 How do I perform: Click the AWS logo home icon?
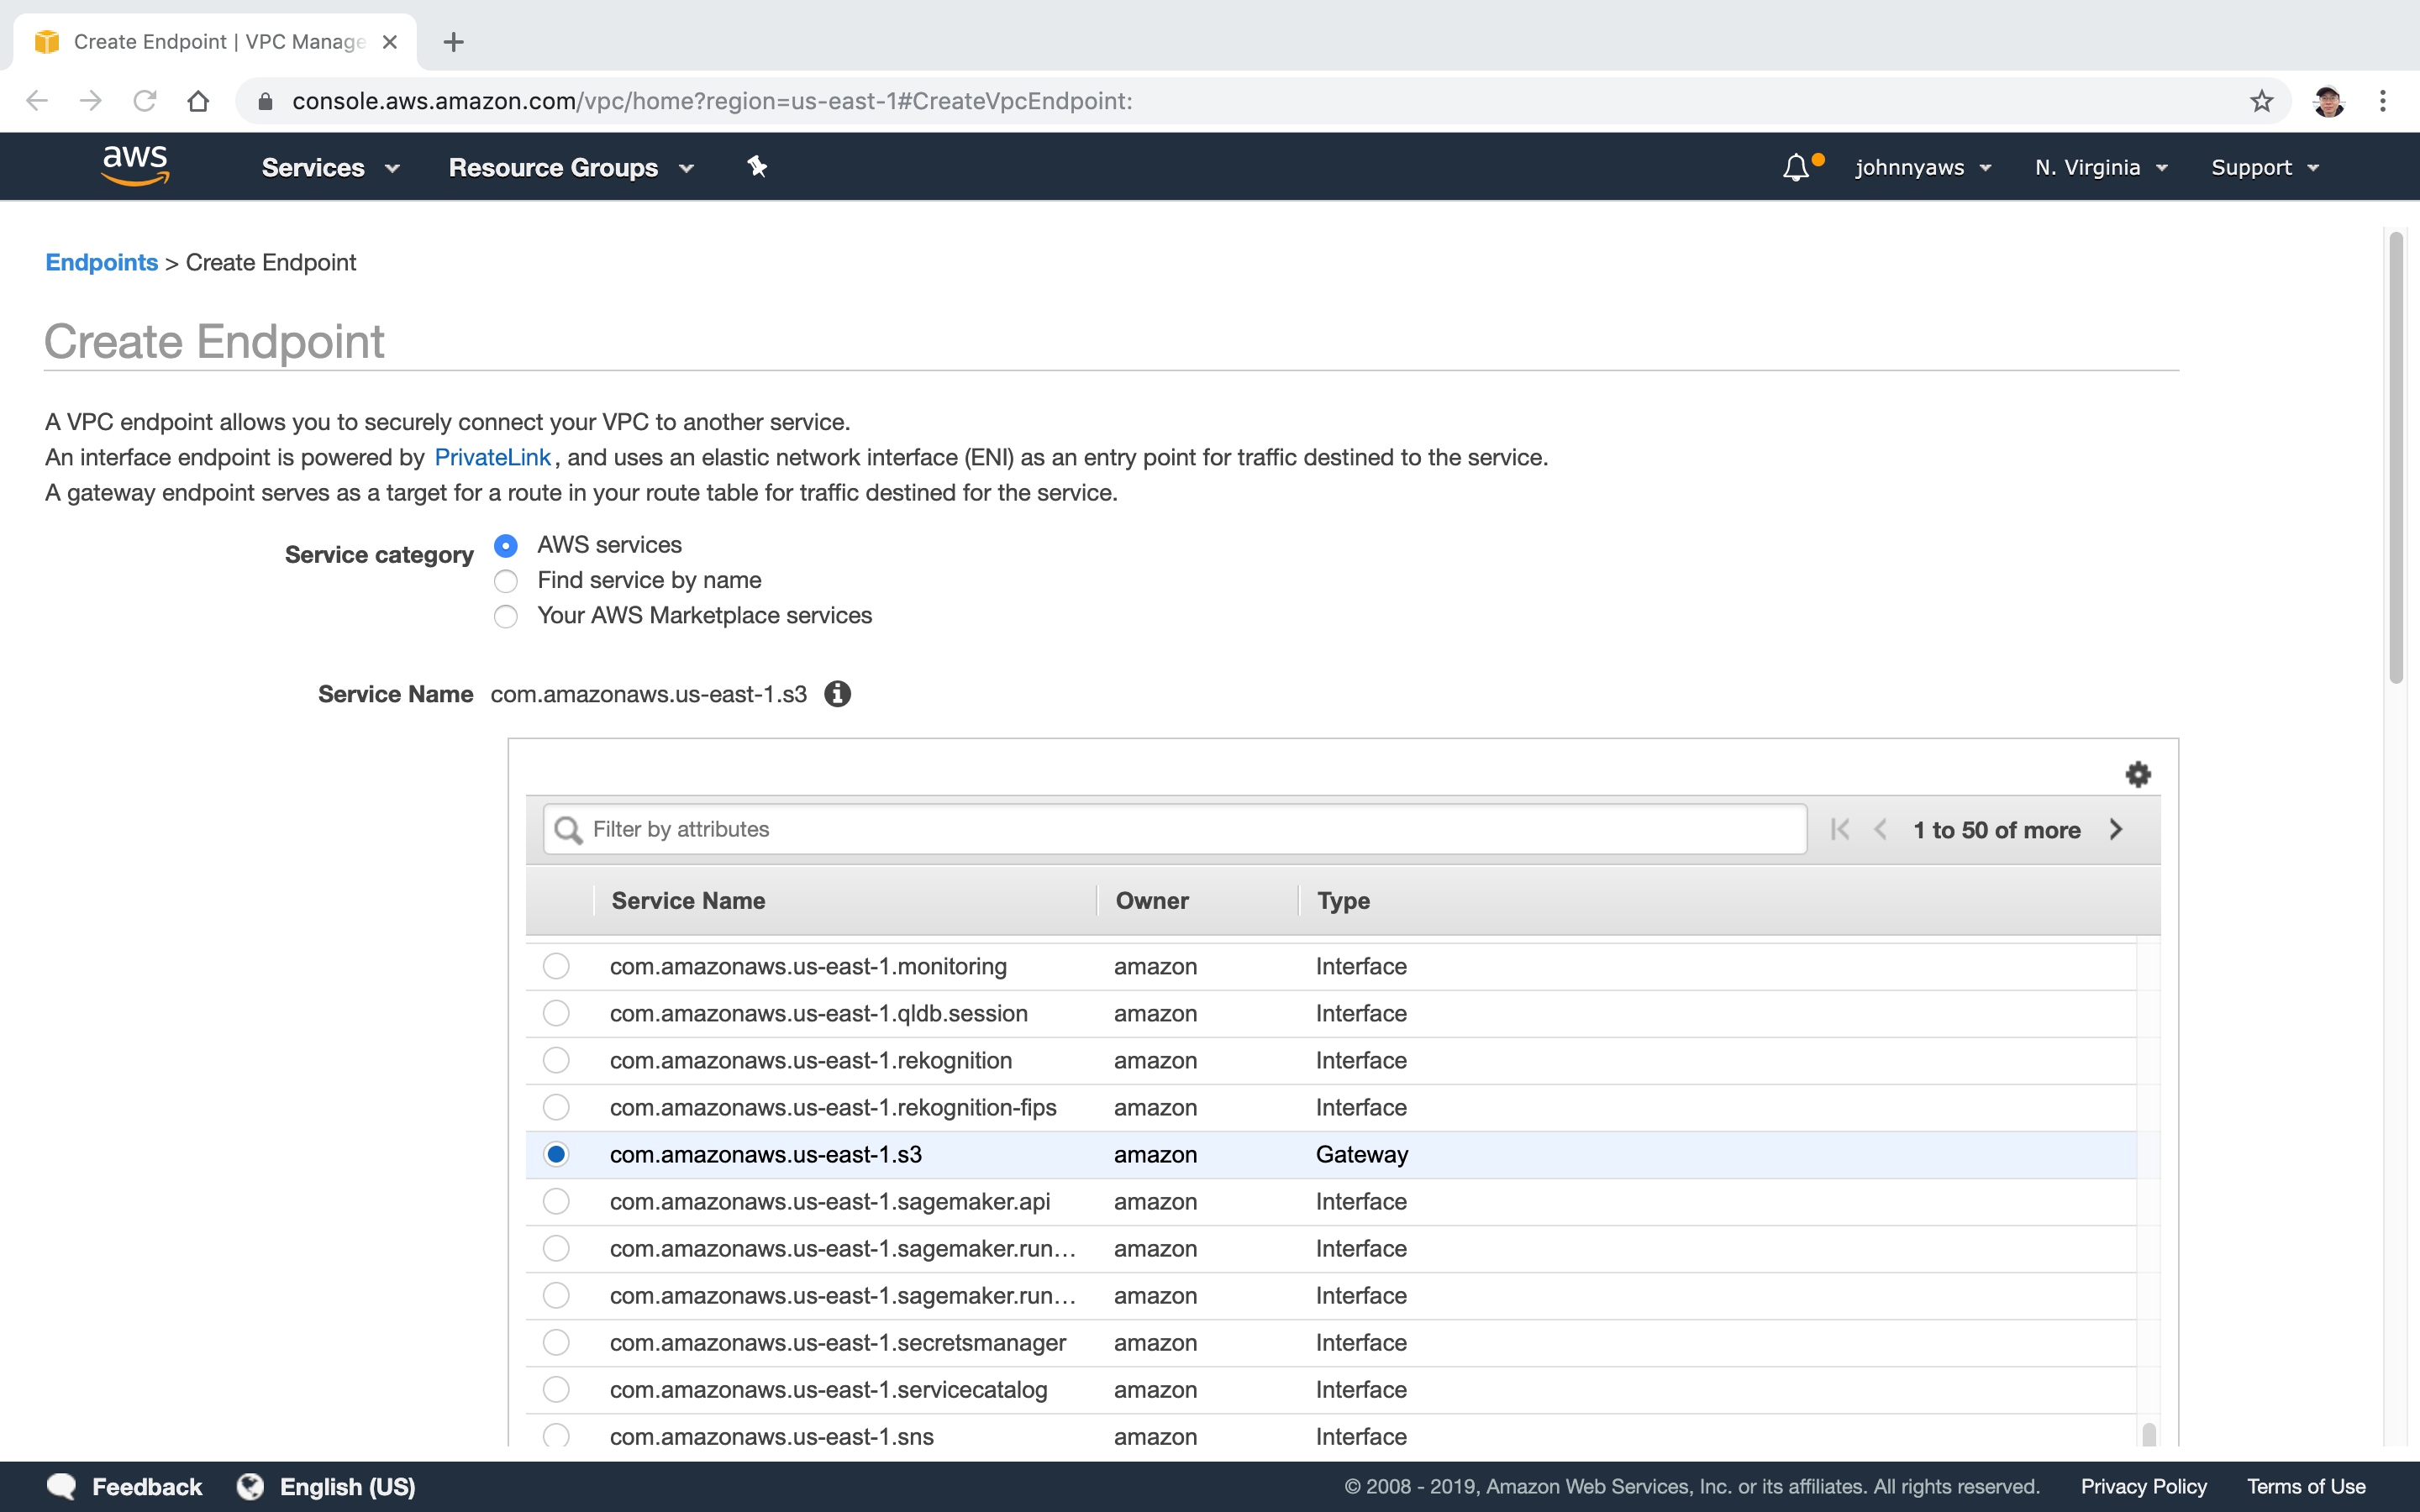136,165
